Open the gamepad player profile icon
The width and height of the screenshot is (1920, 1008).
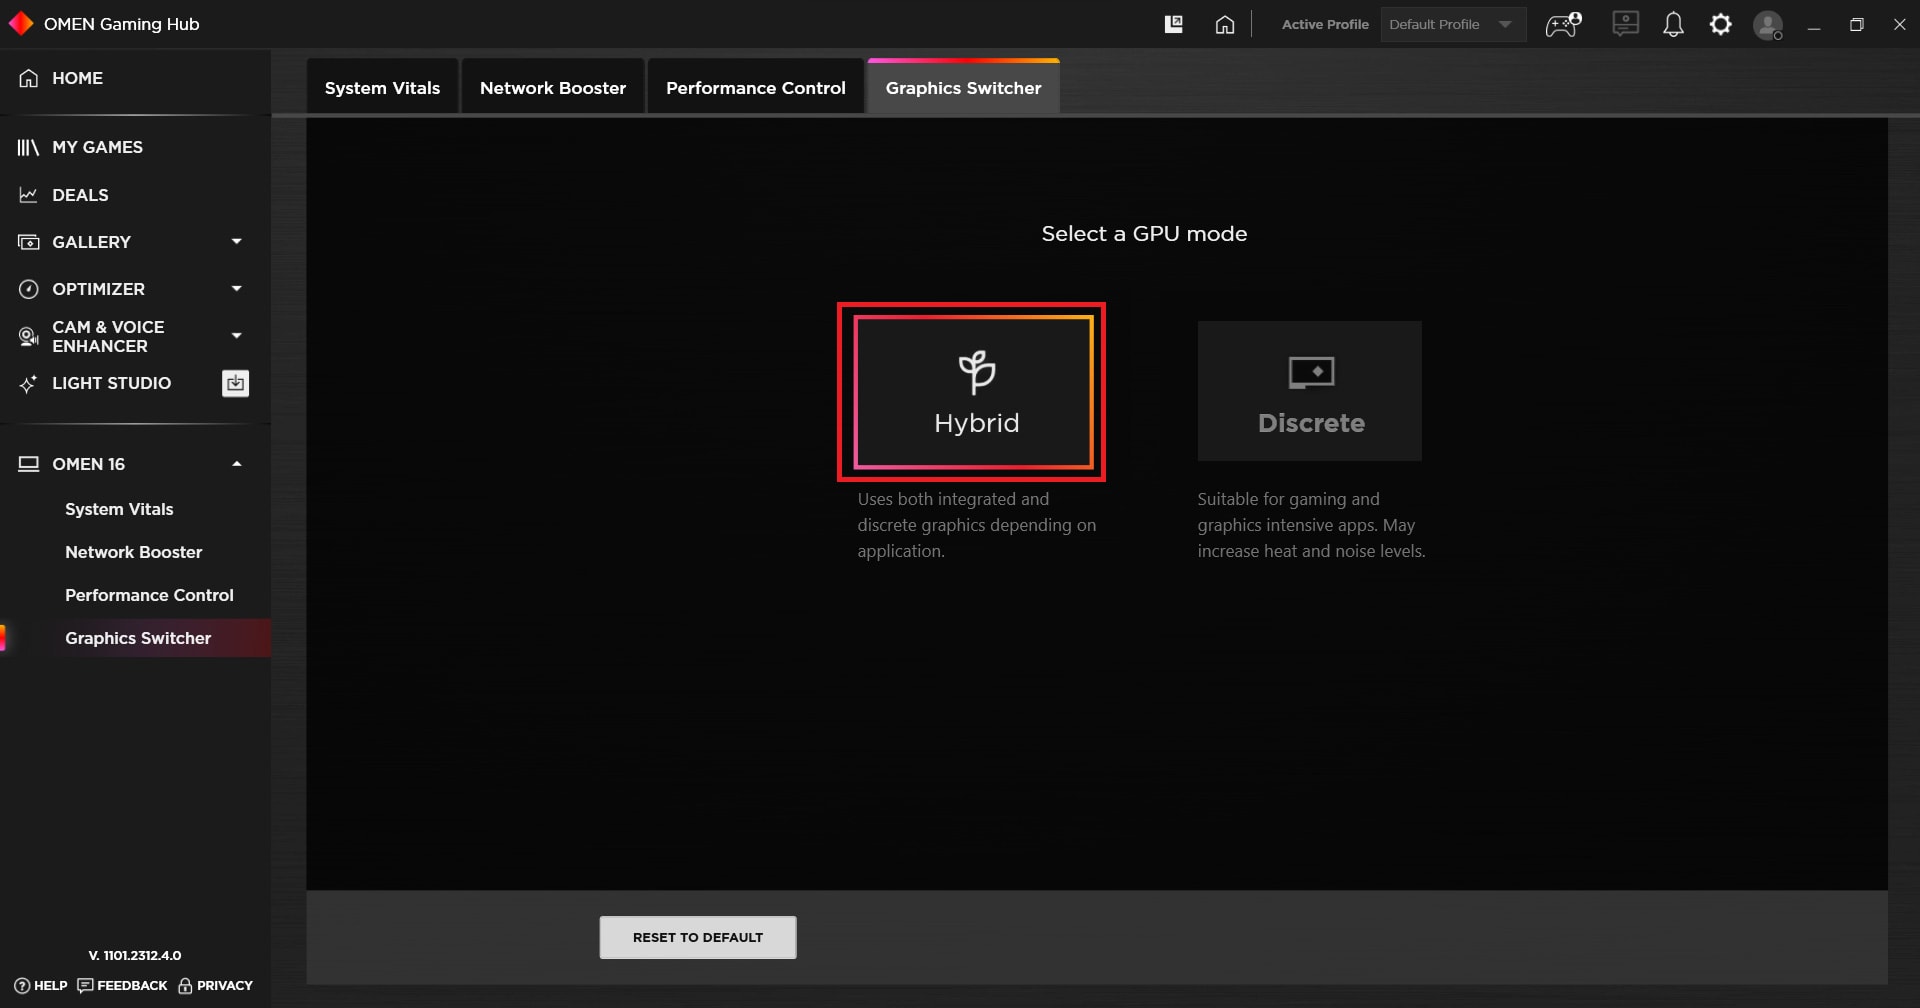click(x=1564, y=24)
